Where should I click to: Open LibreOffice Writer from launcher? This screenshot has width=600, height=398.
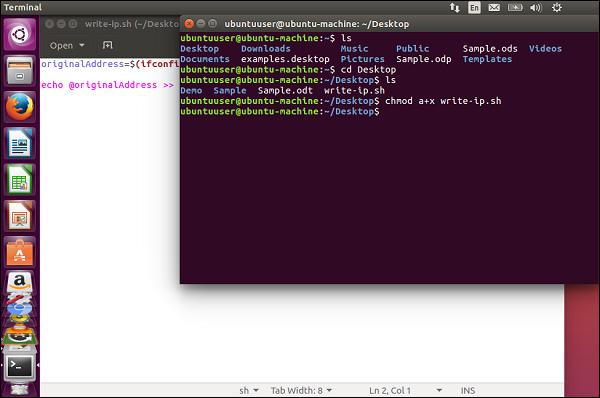20,143
